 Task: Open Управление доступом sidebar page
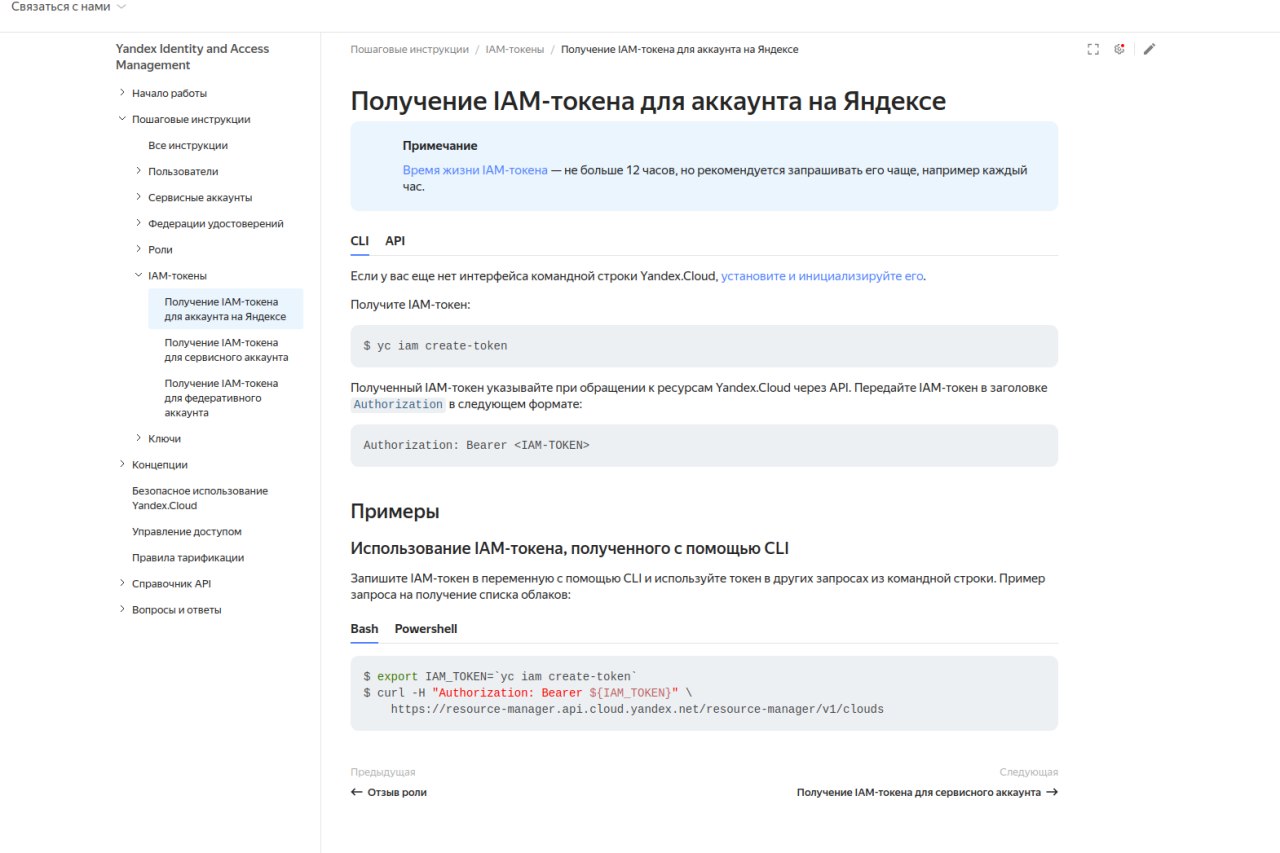187,532
